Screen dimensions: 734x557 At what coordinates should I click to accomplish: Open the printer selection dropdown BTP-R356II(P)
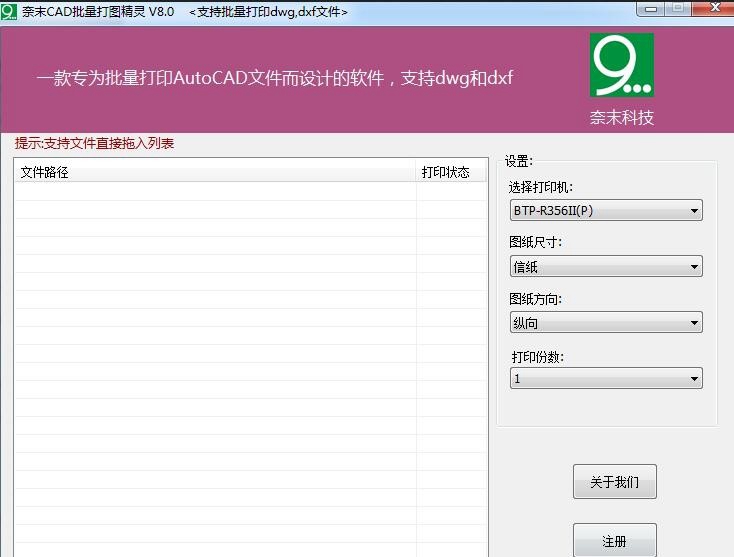pos(606,211)
